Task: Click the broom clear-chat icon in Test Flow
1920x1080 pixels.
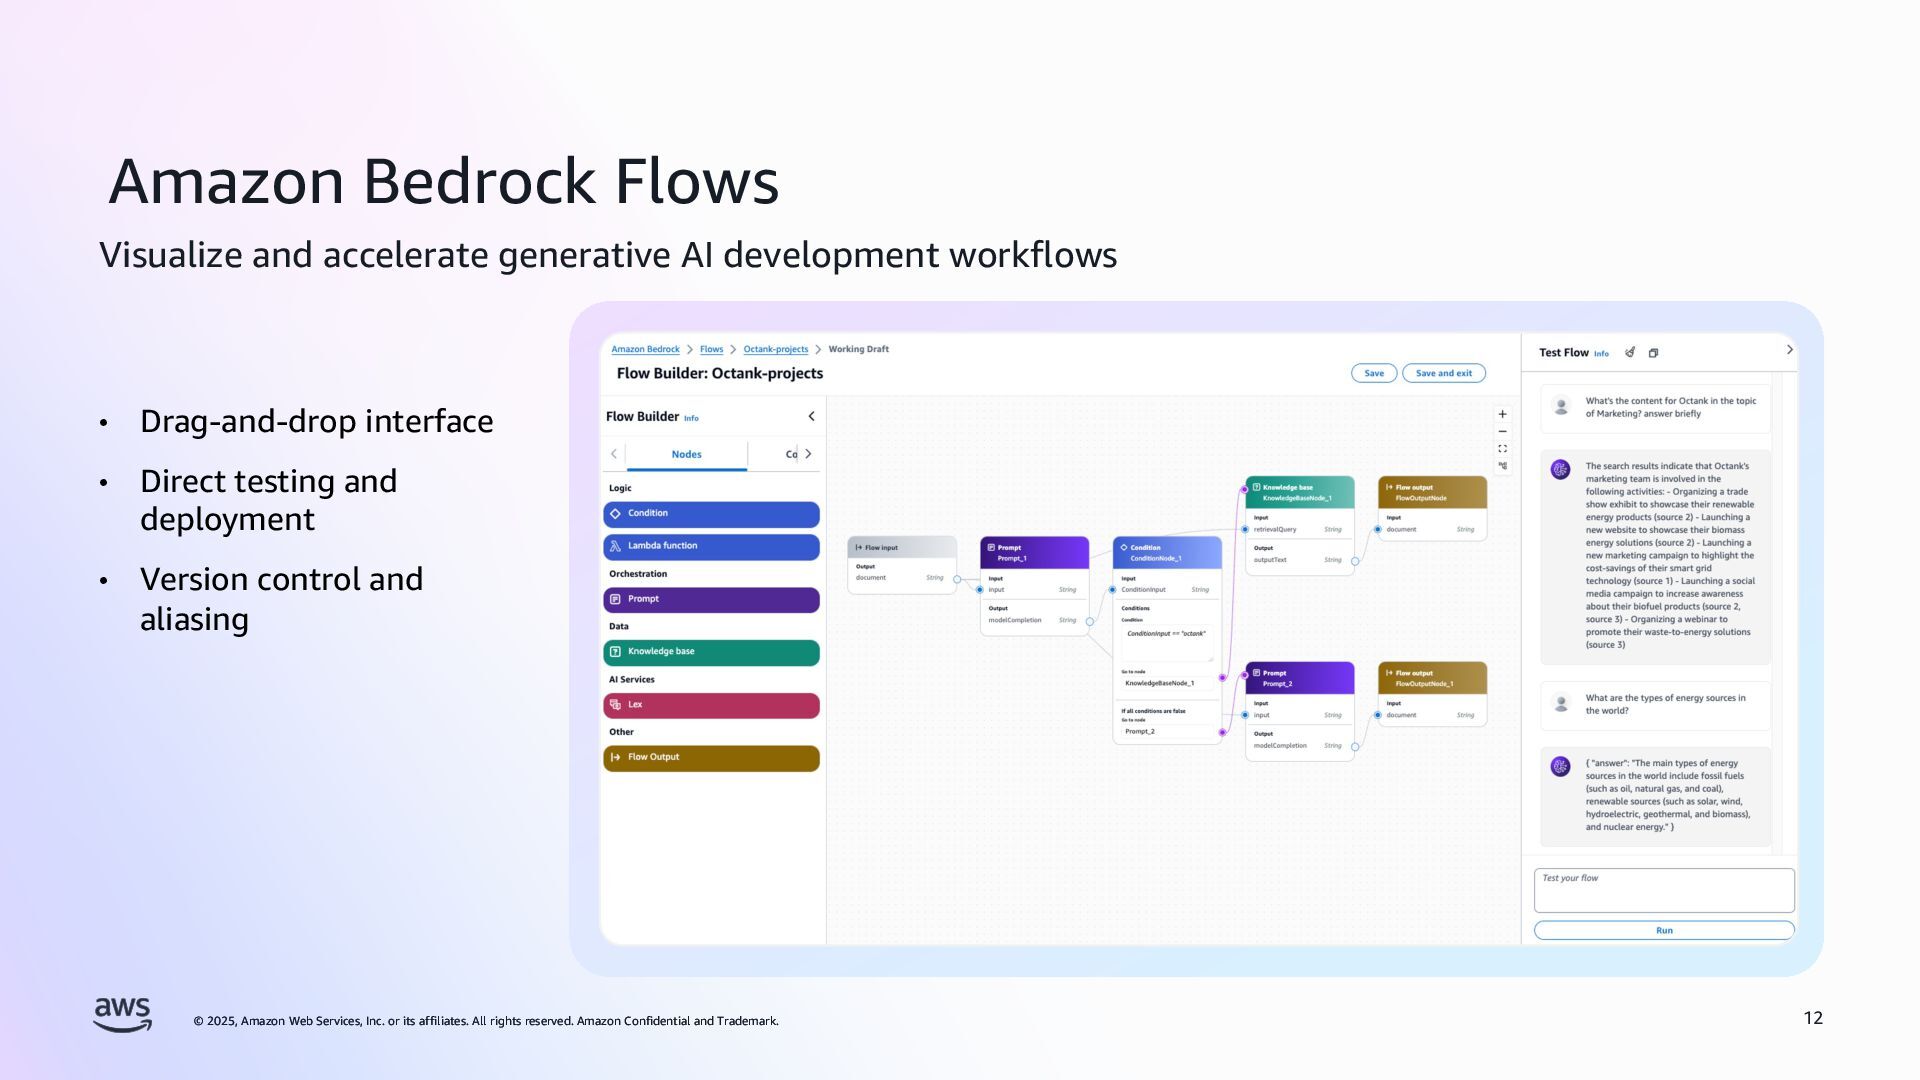Action: 1630,353
